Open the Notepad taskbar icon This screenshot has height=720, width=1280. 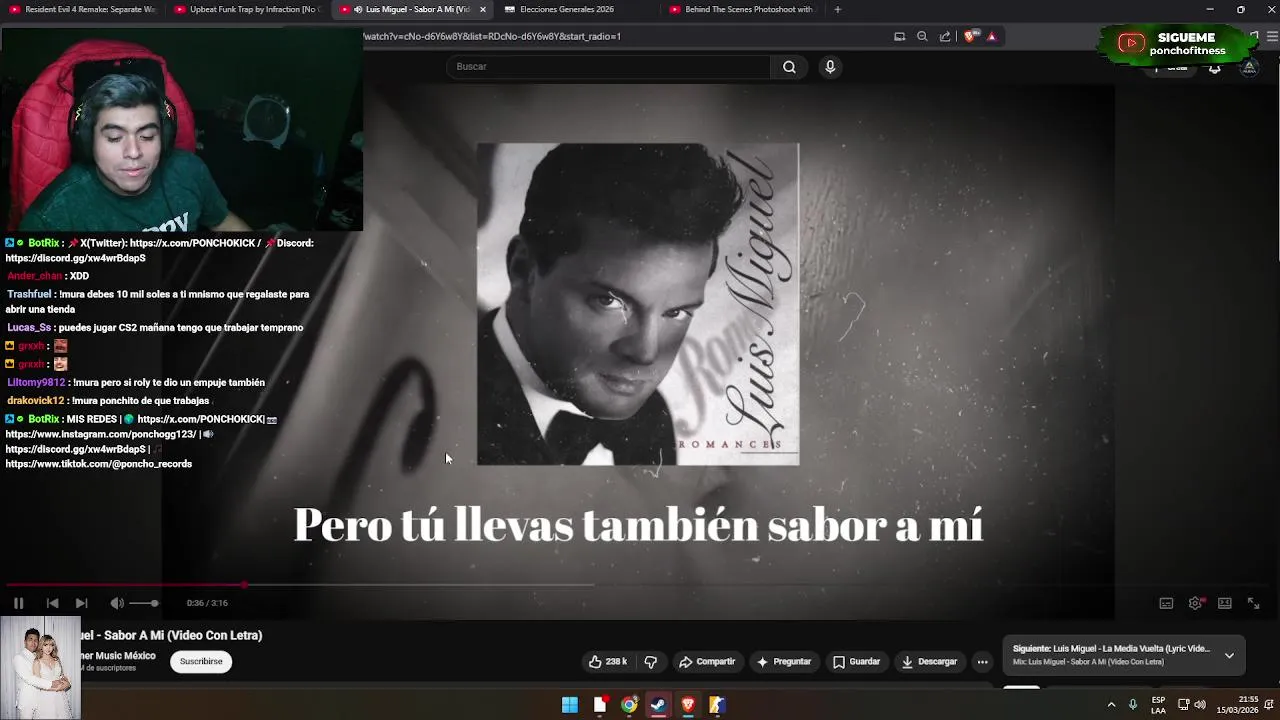[x=600, y=705]
